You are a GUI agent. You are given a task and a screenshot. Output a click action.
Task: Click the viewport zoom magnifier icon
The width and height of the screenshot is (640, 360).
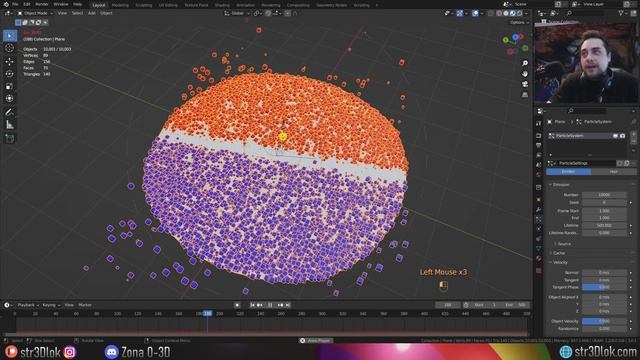525,63
